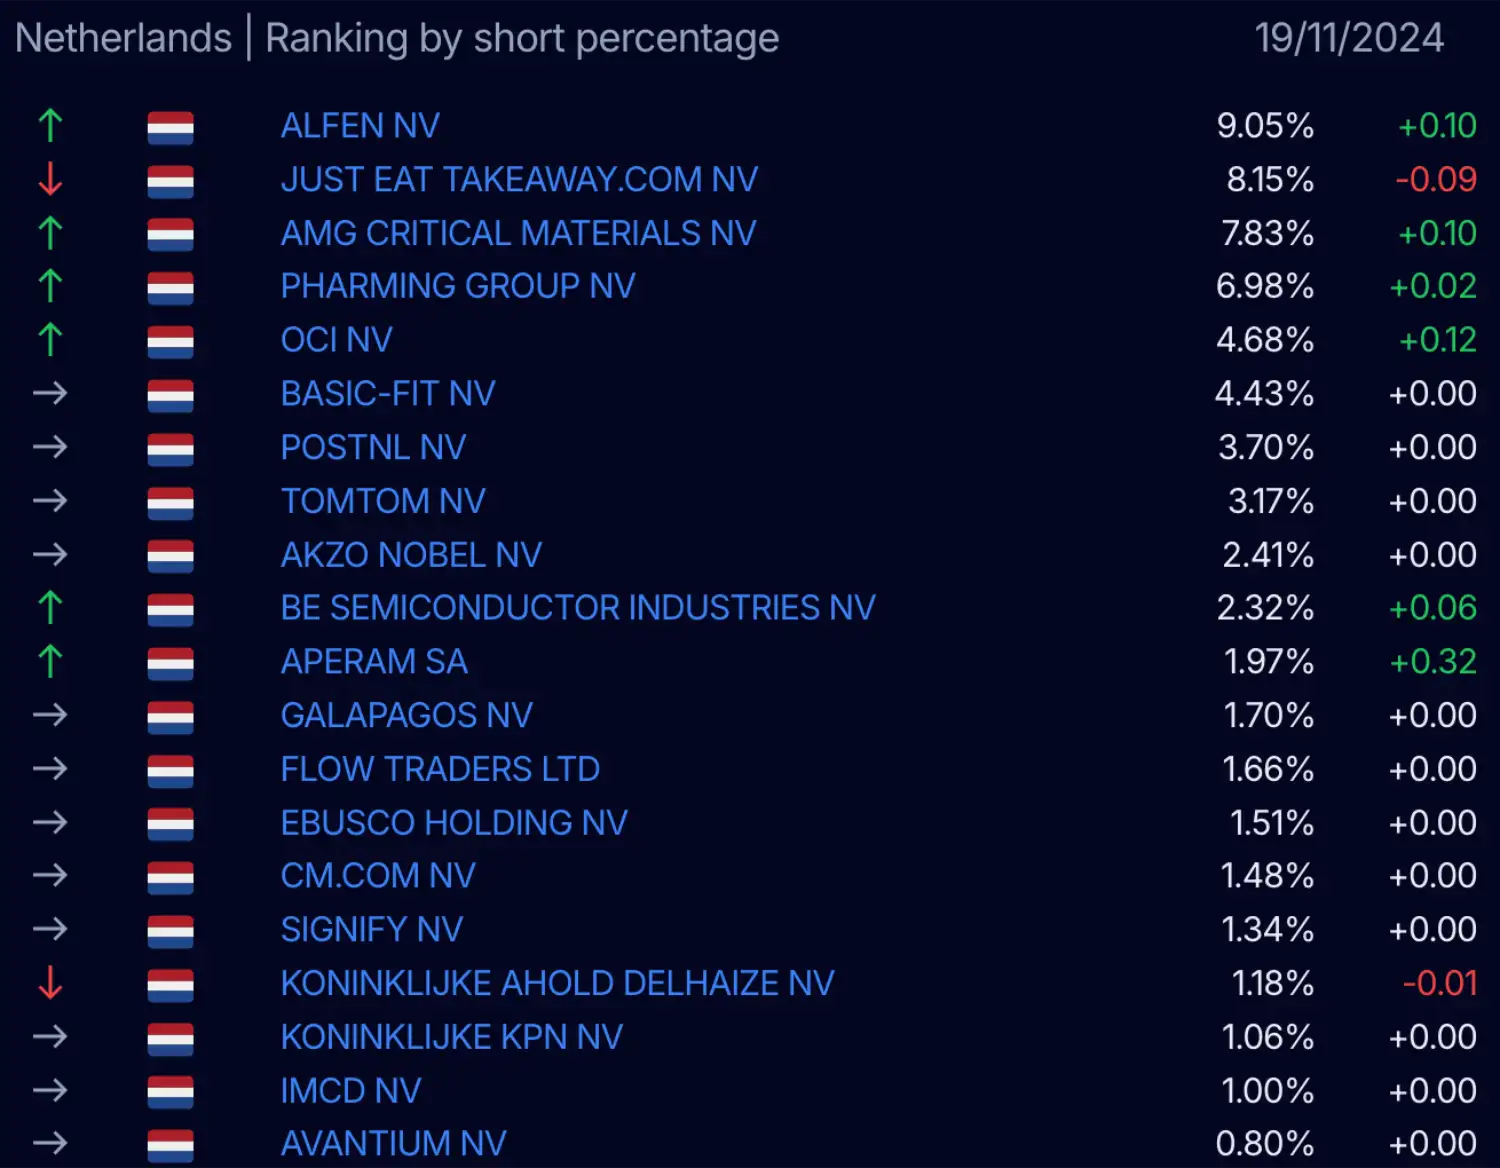Click the red down arrow beside JUST EAT TAKEAWAY.COM
This screenshot has height=1168, width=1500.
50,180
